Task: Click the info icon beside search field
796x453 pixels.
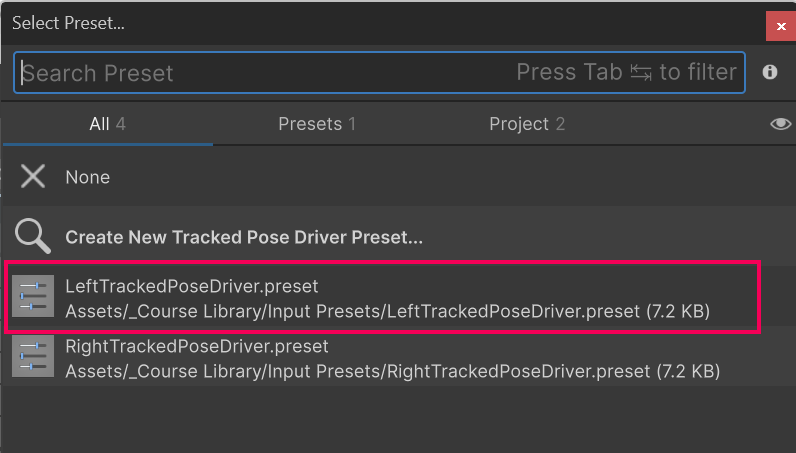Action: coord(770,72)
